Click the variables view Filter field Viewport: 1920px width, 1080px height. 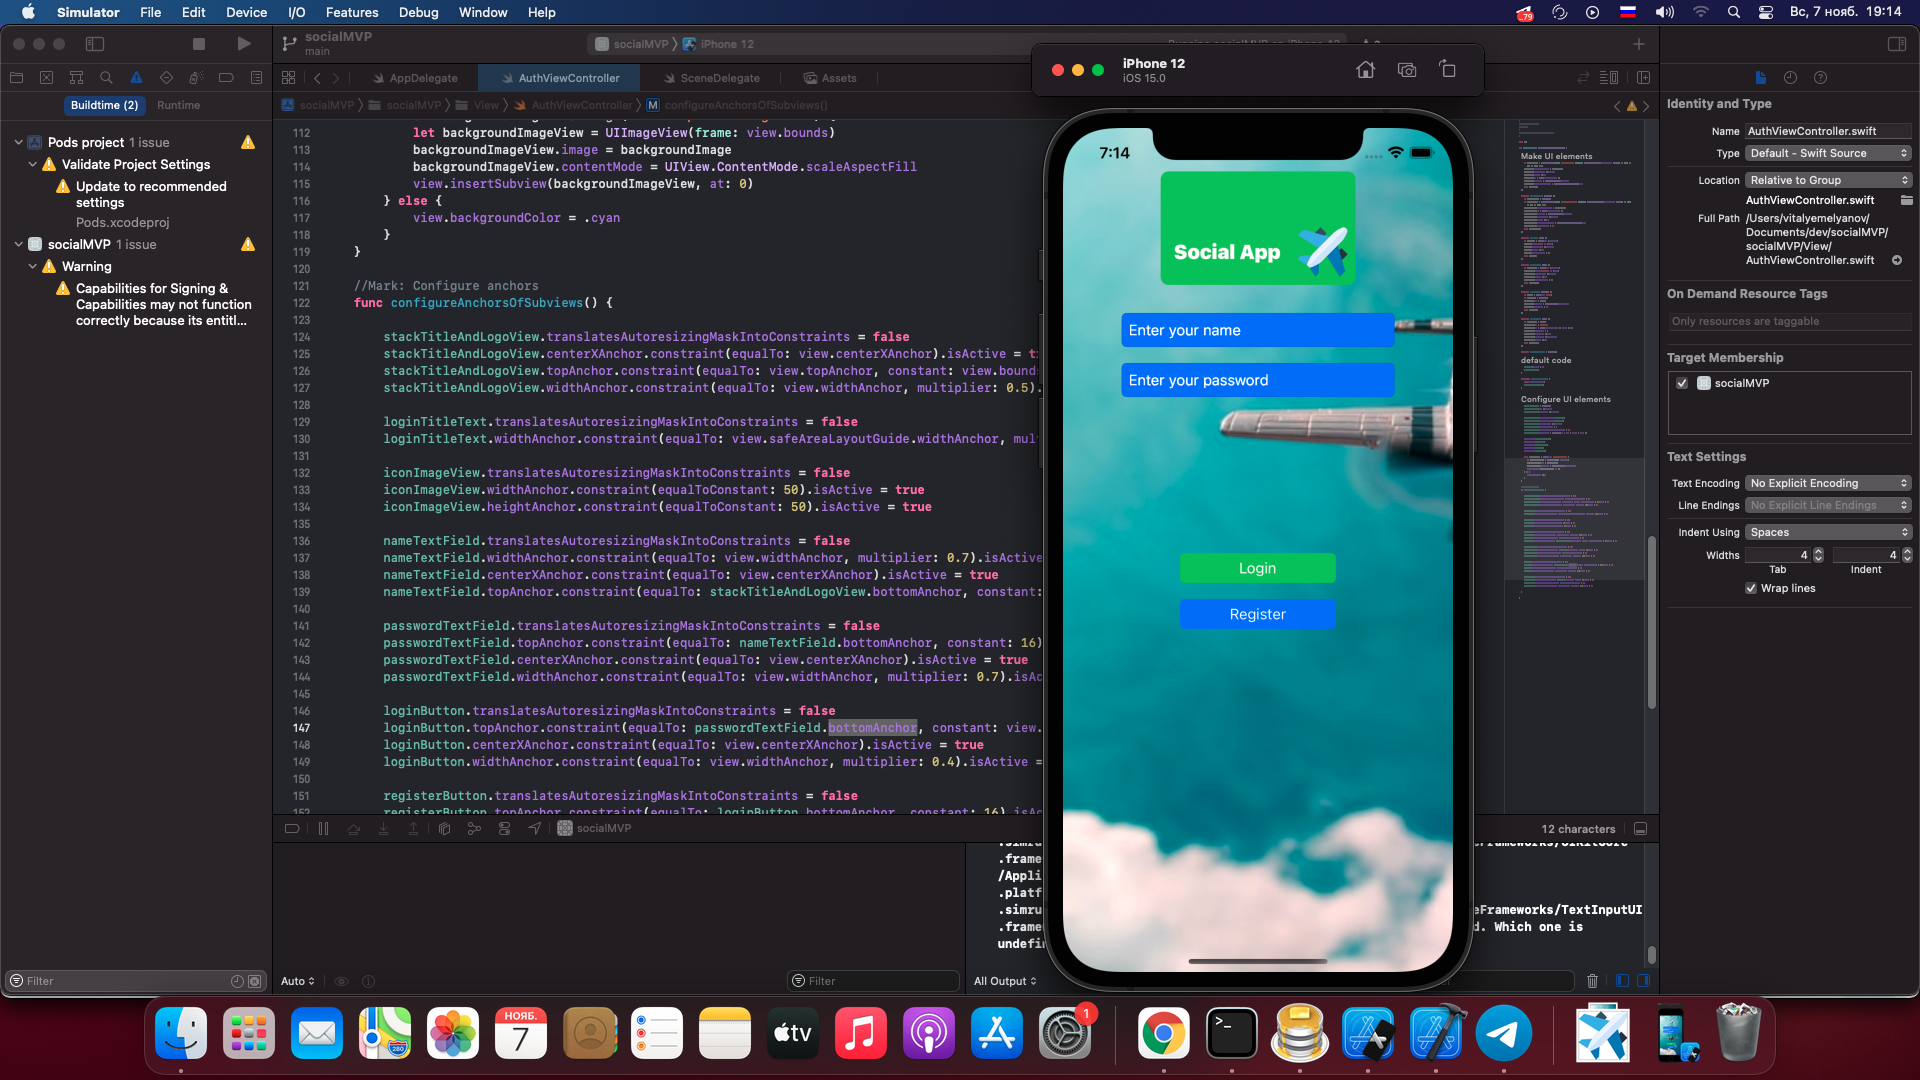coord(873,981)
